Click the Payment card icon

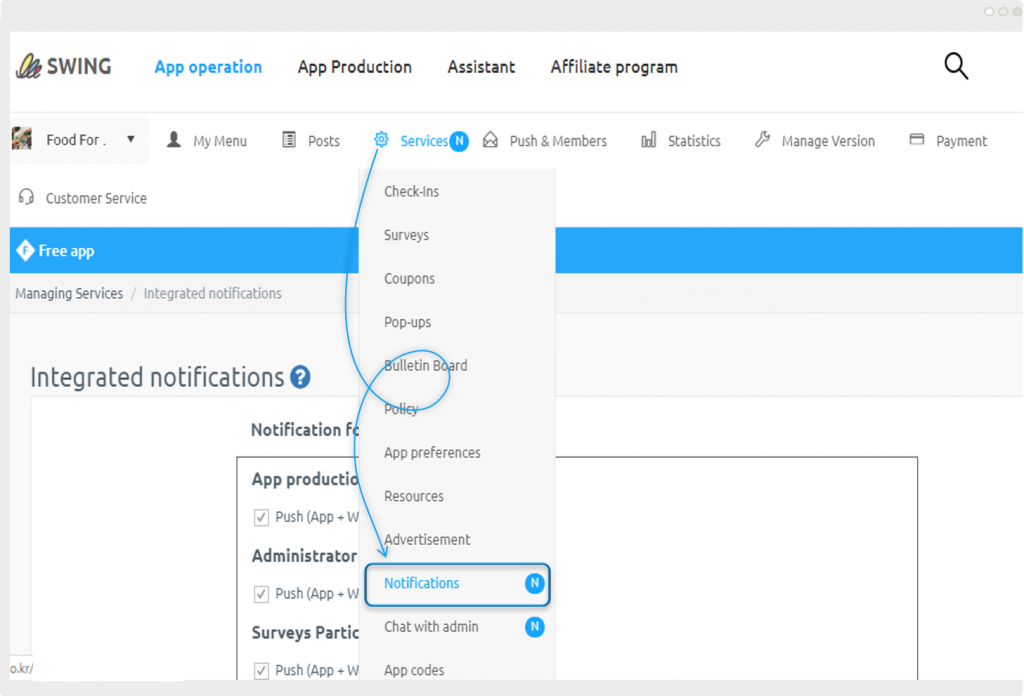(917, 140)
